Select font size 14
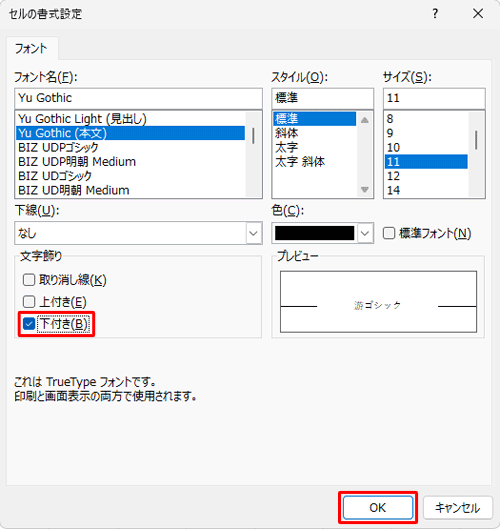The width and height of the screenshot is (500, 529). tap(426, 190)
